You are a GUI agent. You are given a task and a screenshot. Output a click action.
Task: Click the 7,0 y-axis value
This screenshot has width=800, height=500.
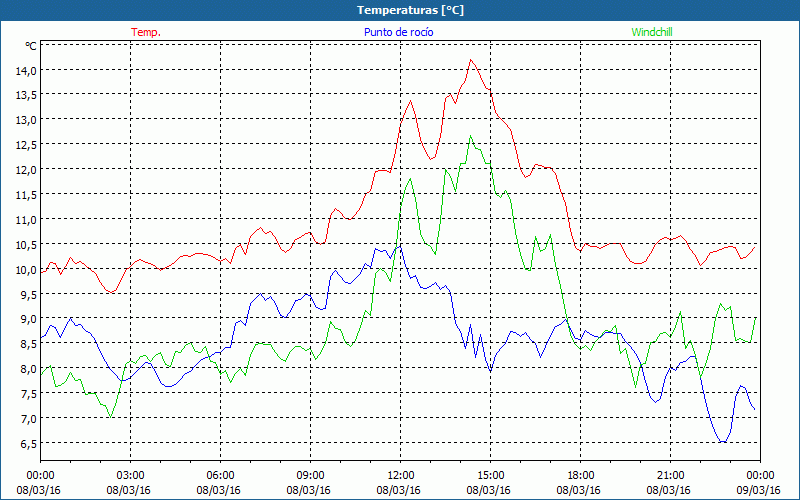coord(29,419)
